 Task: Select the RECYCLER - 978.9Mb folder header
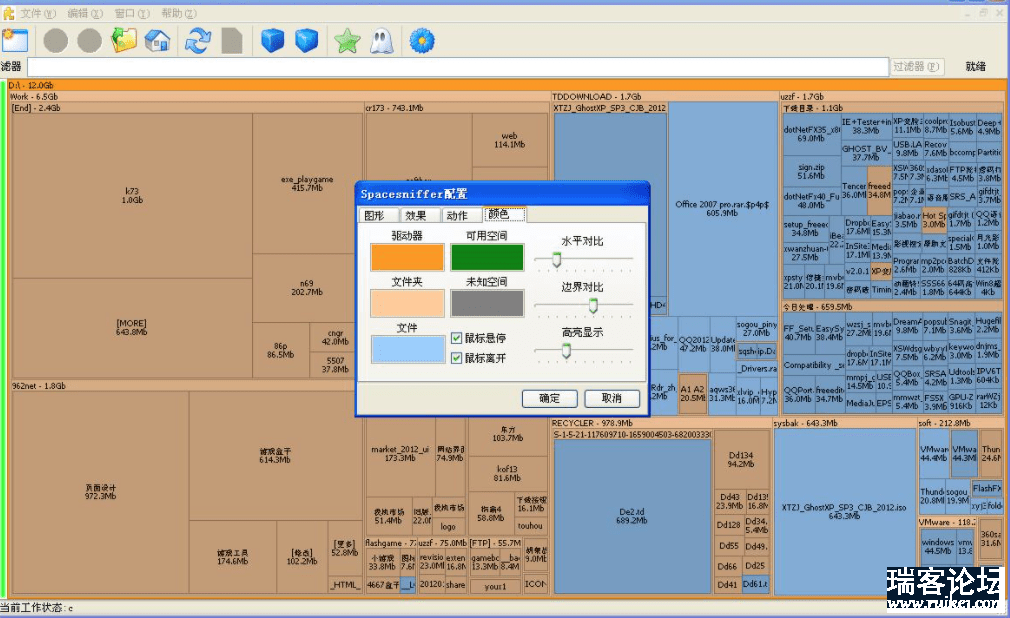662,423
